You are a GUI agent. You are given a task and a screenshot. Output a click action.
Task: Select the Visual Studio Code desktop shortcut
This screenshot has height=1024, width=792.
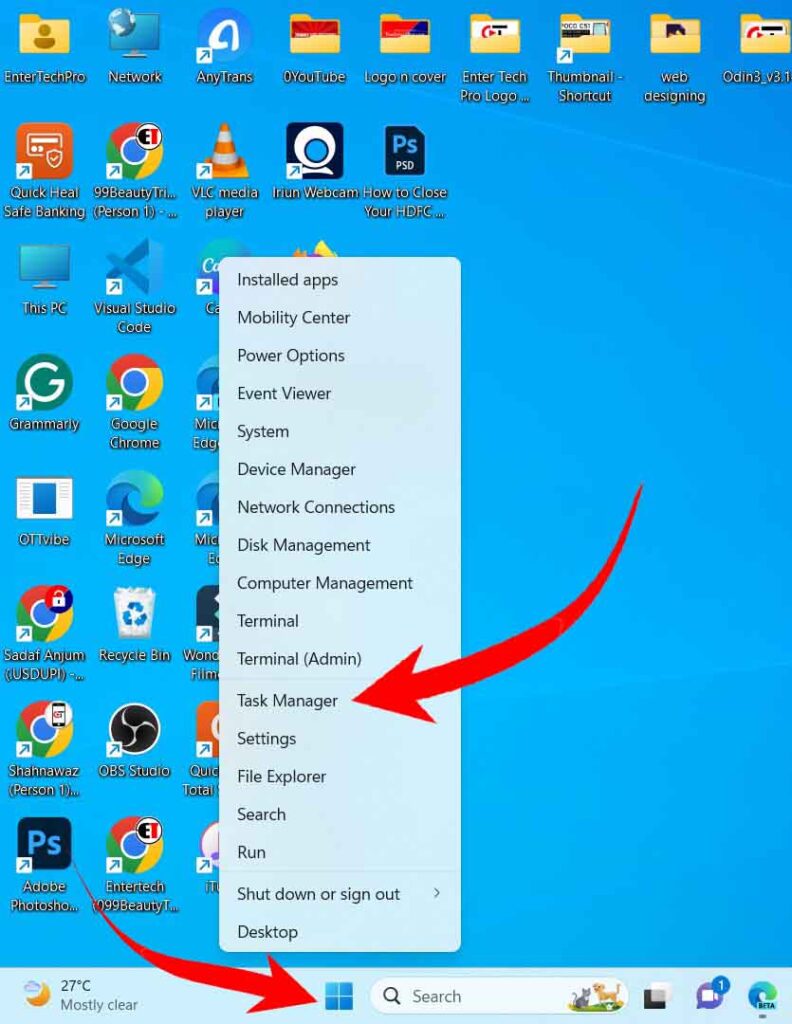(x=134, y=268)
